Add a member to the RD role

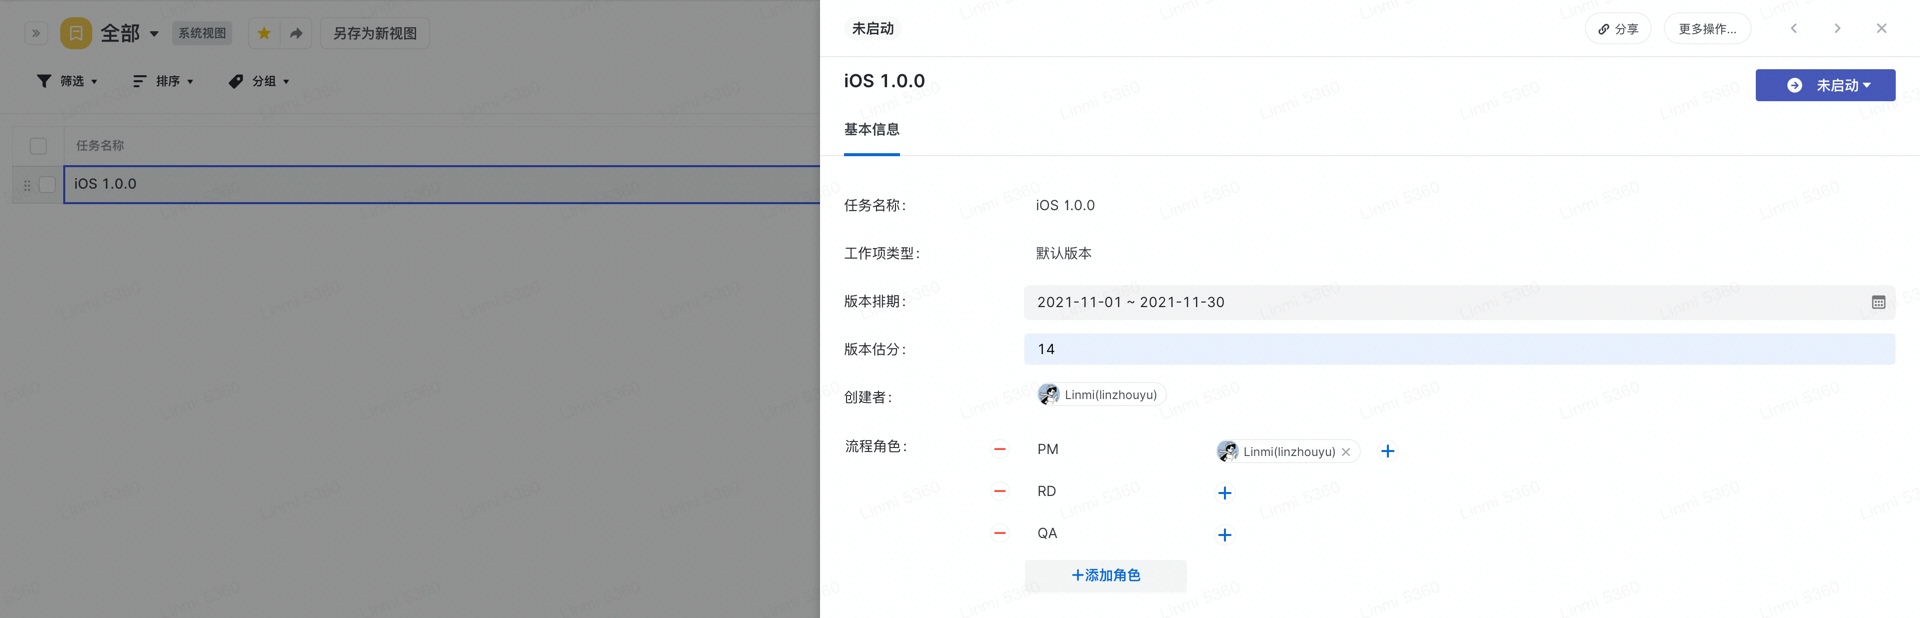coord(1224,493)
